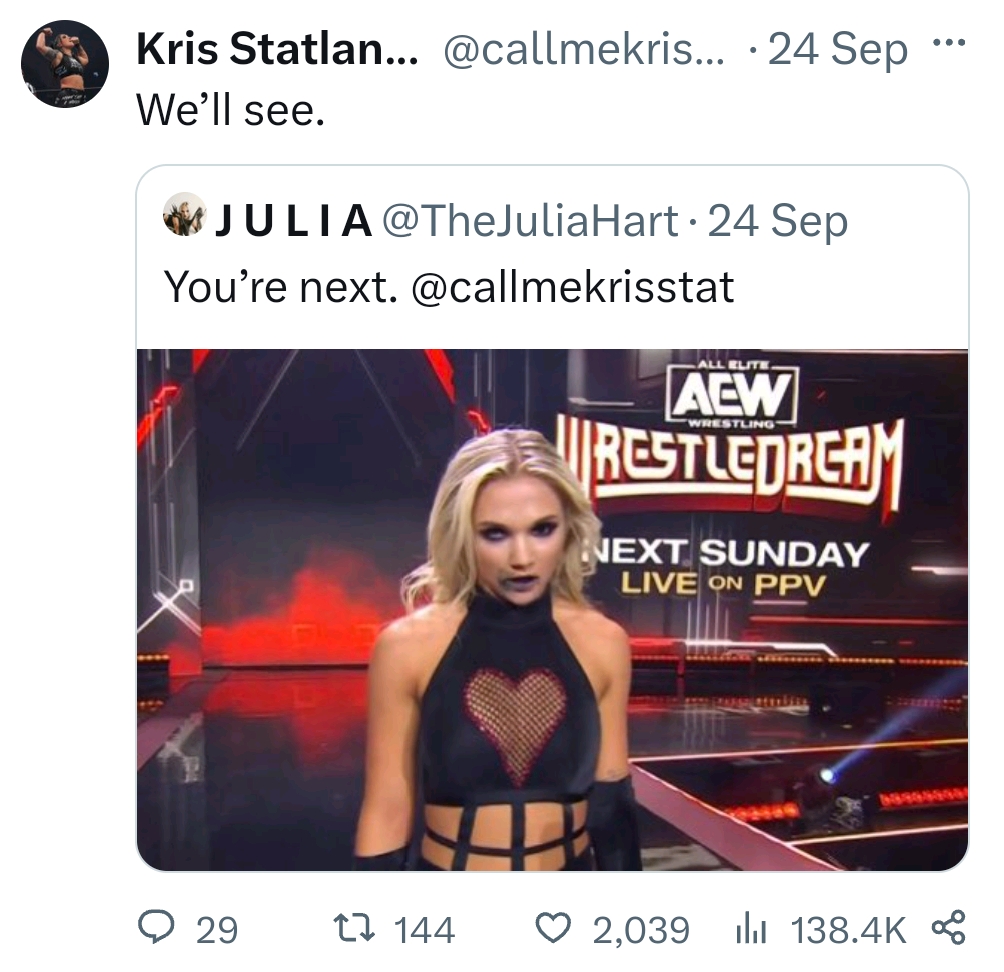
Task: Open the quoted tweet text "You're next."
Action: 280,286
